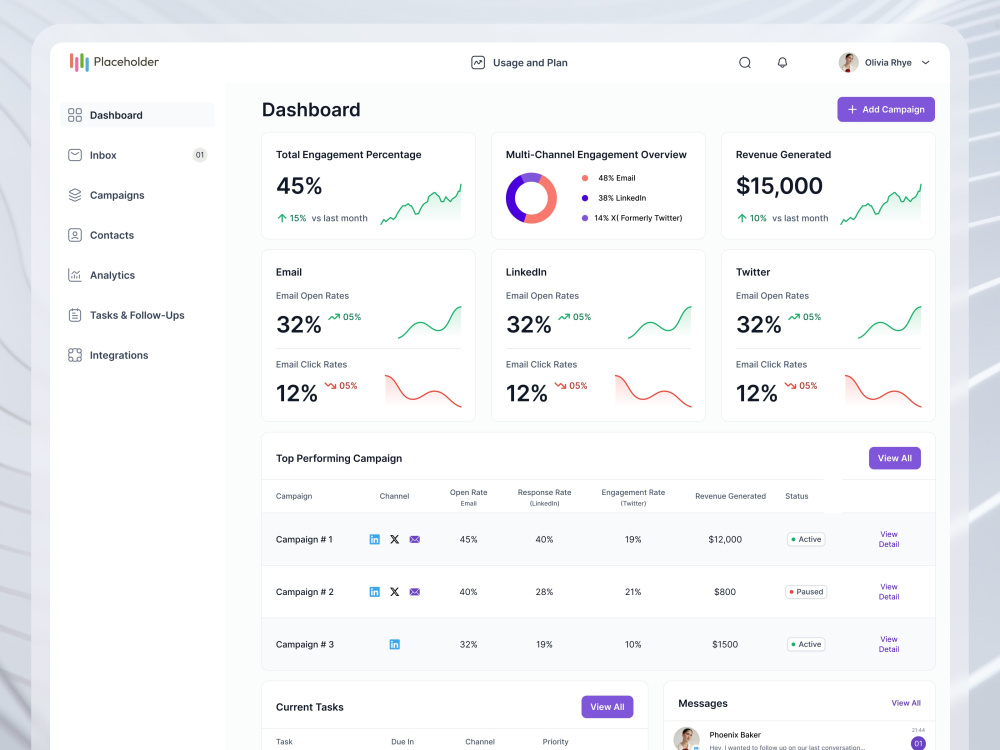Click the Twitter card Click Rates red chart
The image size is (1000, 750).
point(883,391)
